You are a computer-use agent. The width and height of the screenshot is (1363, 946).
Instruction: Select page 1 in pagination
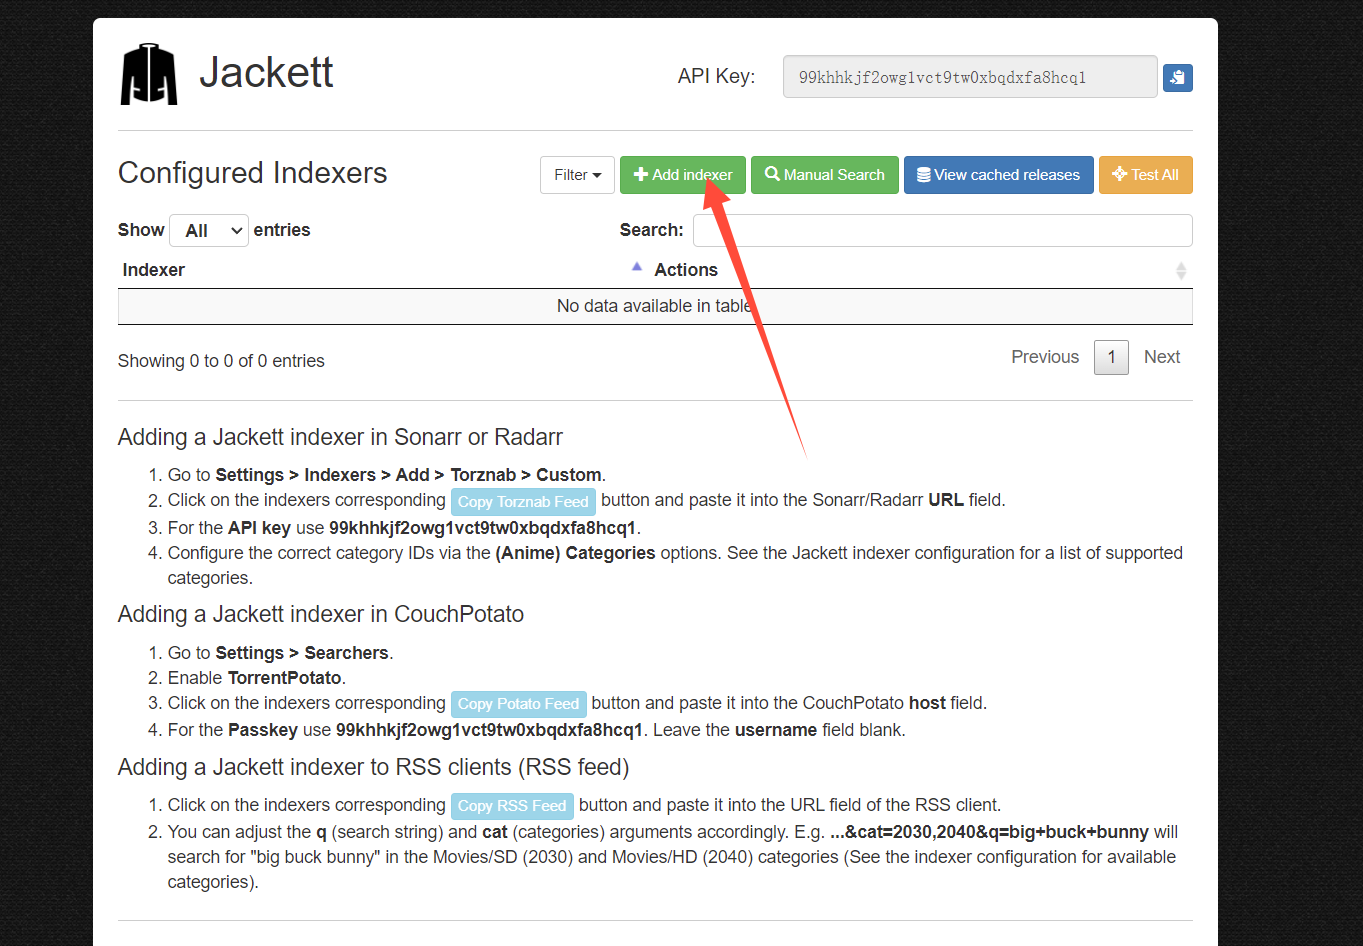pyautogui.click(x=1111, y=357)
